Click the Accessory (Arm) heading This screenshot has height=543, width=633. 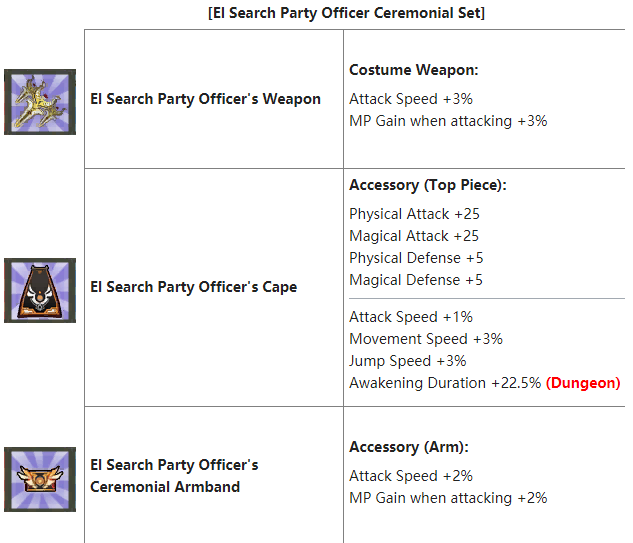(409, 447)
